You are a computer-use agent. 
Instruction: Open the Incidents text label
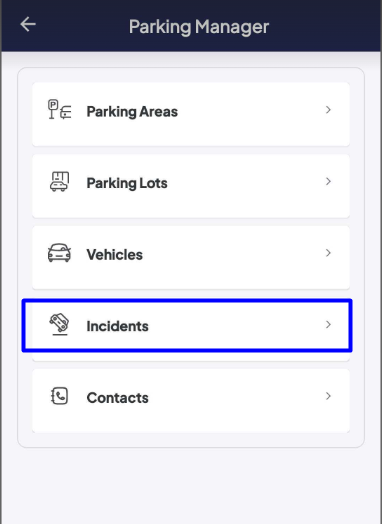[117, 326]
